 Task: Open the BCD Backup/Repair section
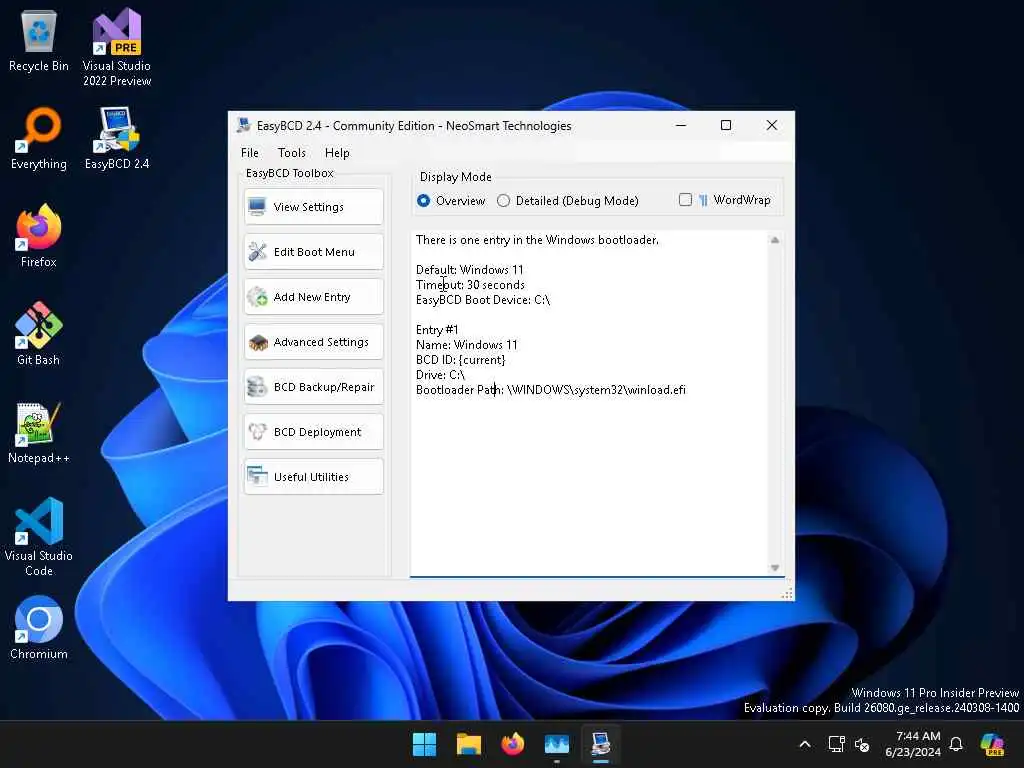click(x=314, y=387)
